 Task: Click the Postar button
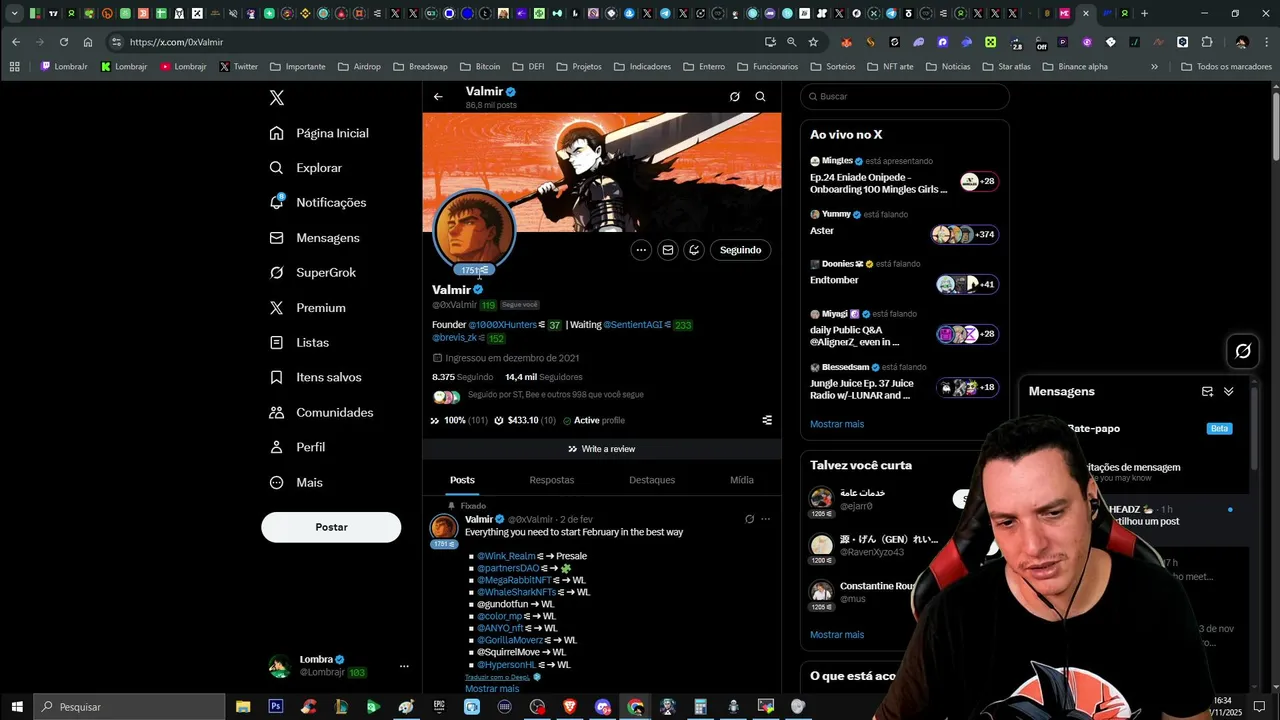click(331, 527)
